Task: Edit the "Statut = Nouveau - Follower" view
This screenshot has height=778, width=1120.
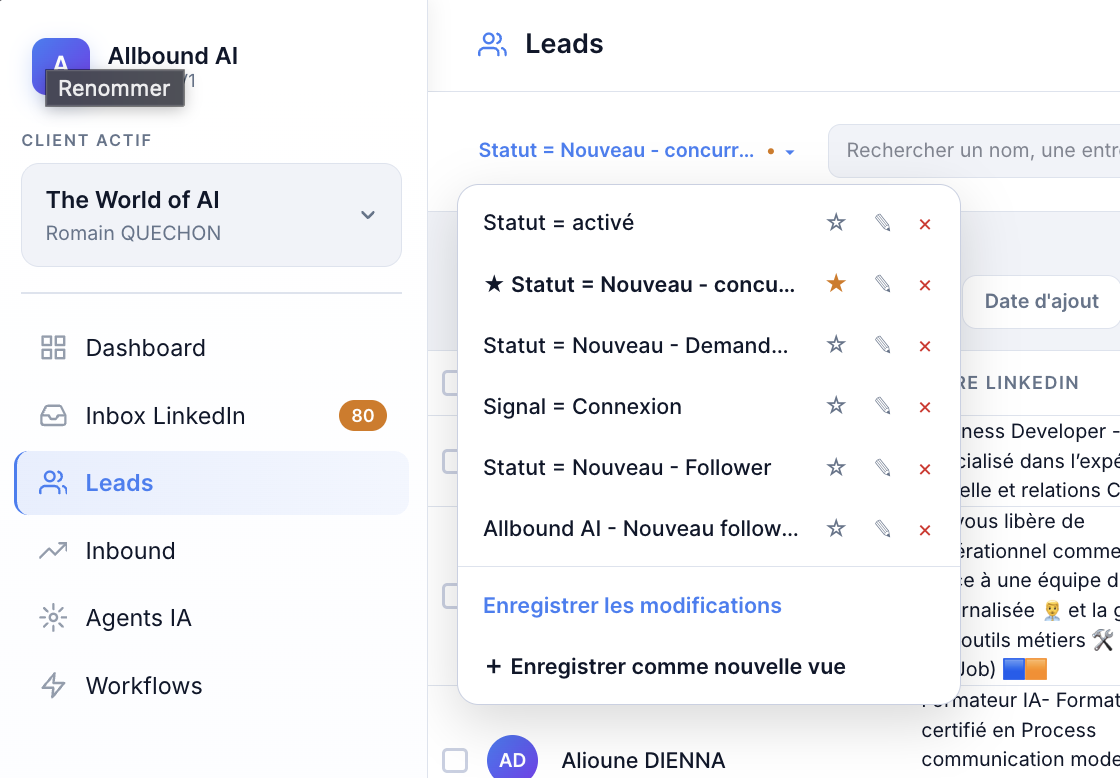Action: pos(882,468)
